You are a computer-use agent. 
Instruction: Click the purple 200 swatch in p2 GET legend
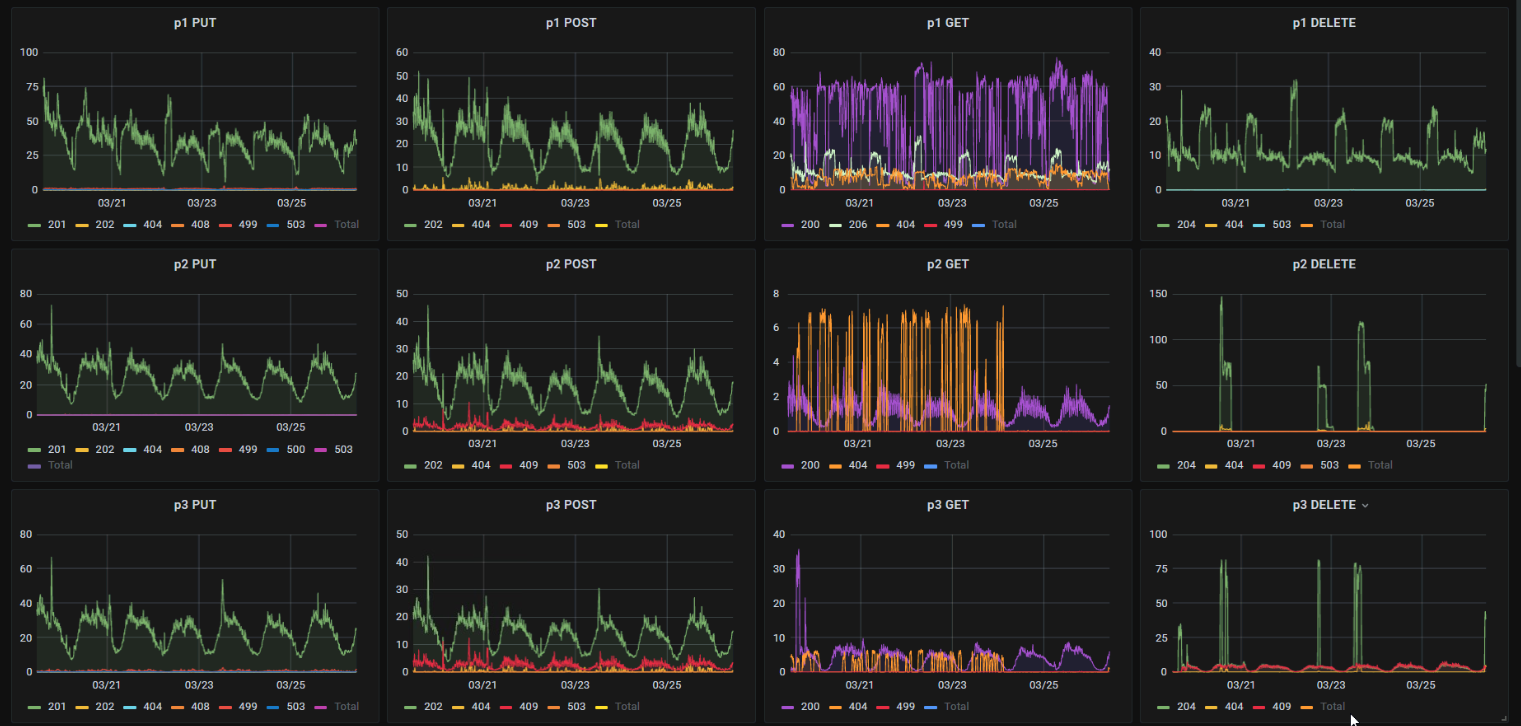(x=787, y=465)
